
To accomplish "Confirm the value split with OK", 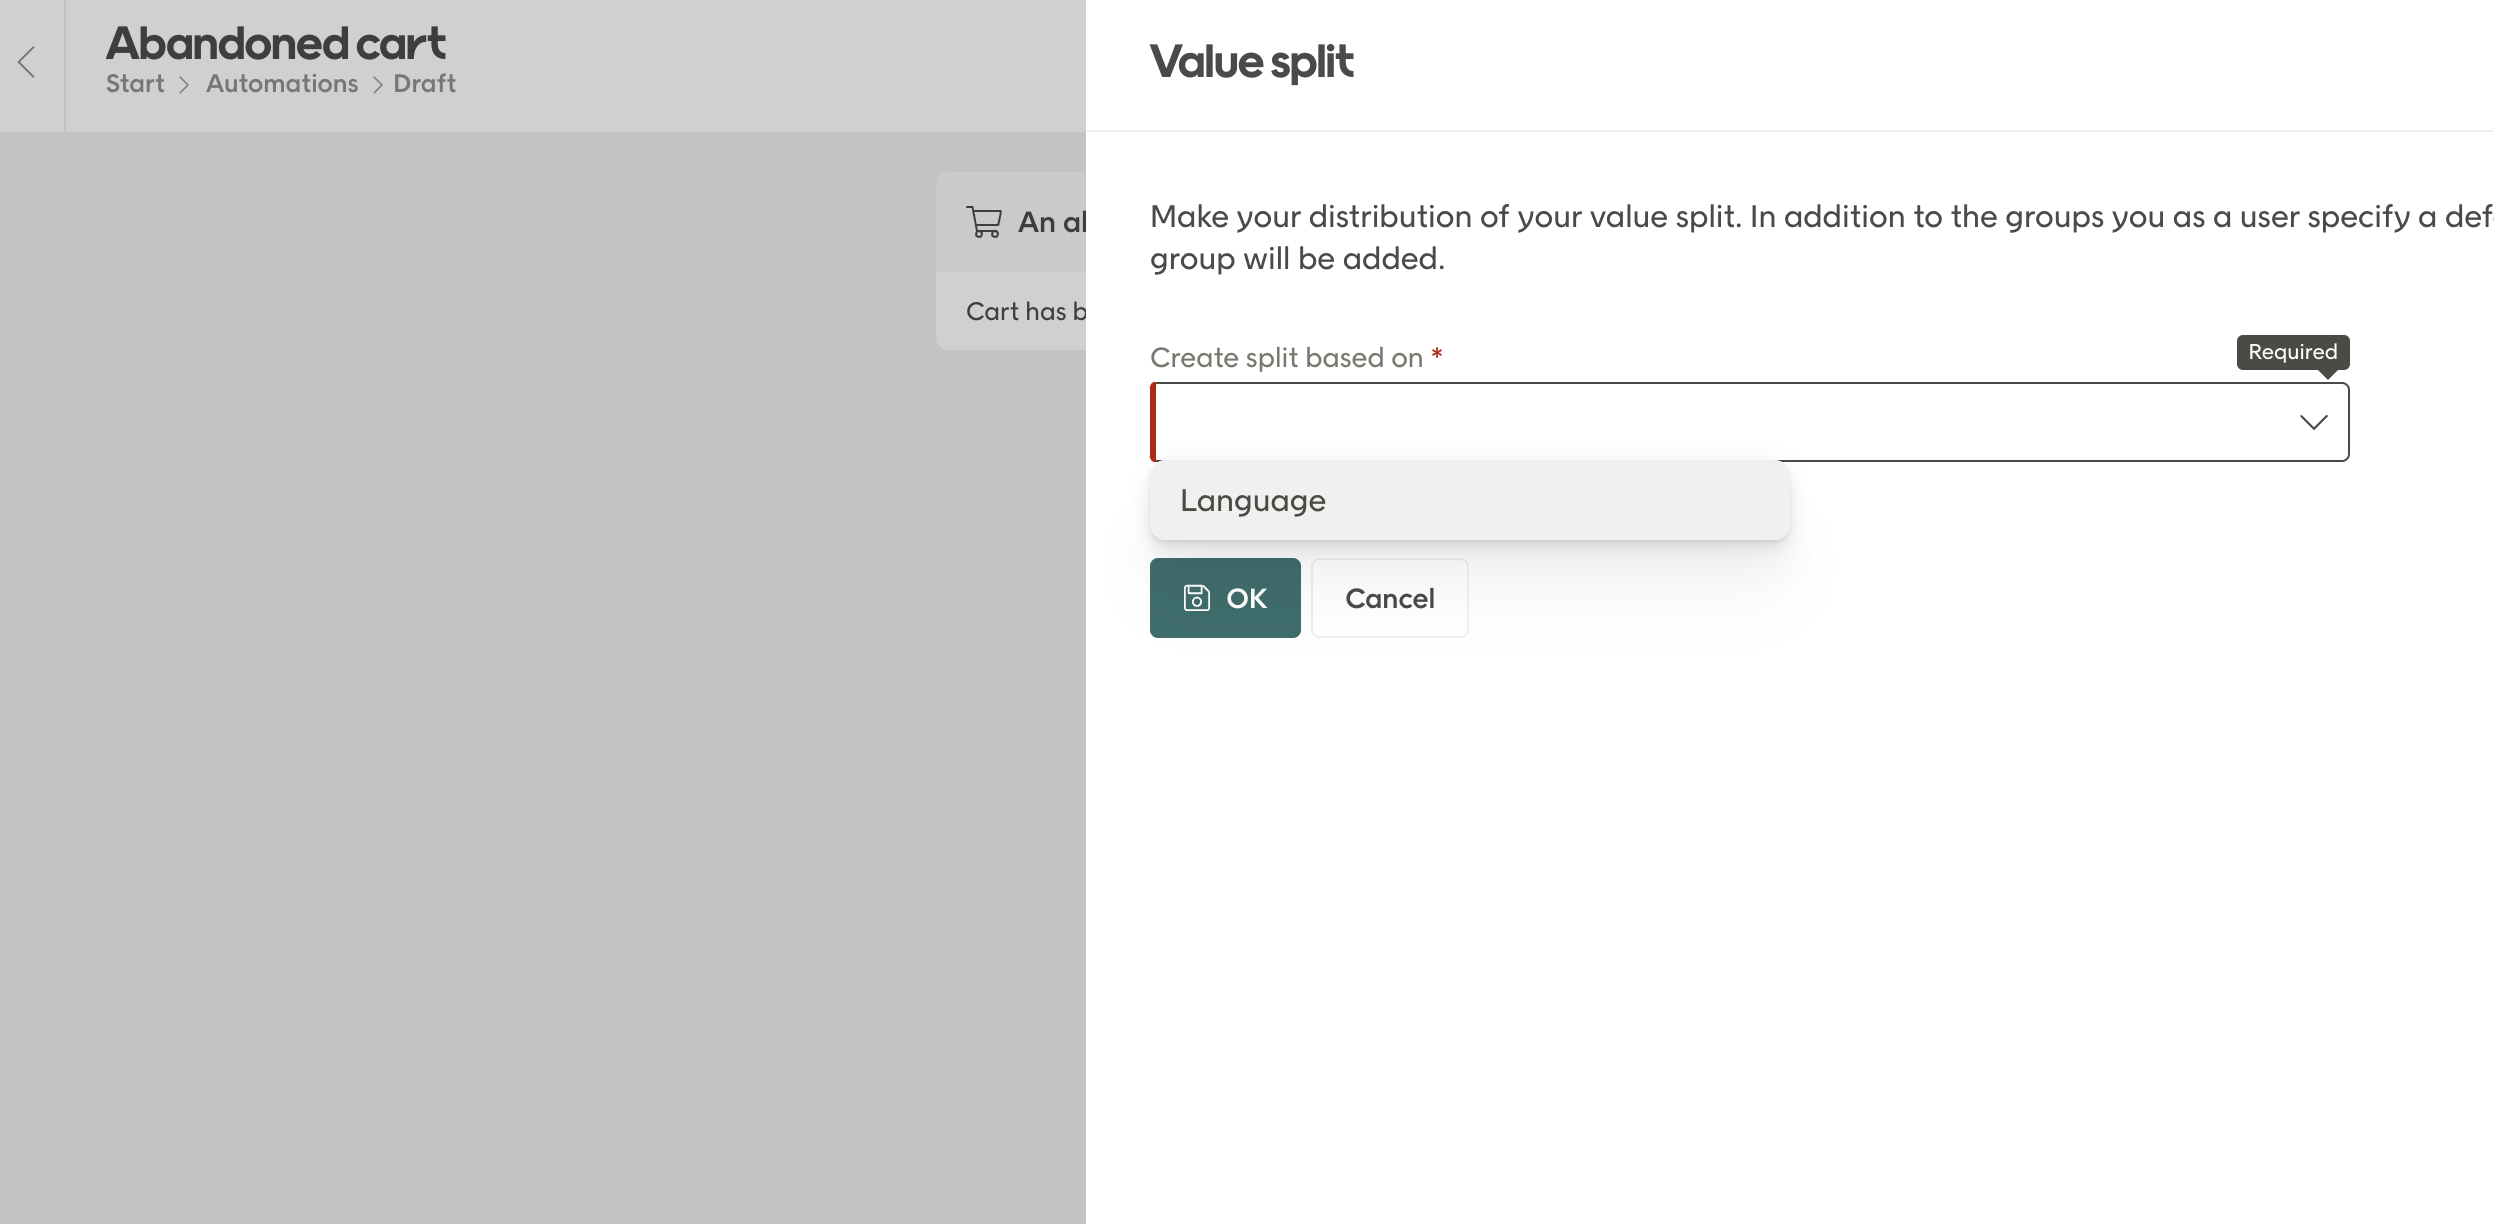I will pos(1225,598).
